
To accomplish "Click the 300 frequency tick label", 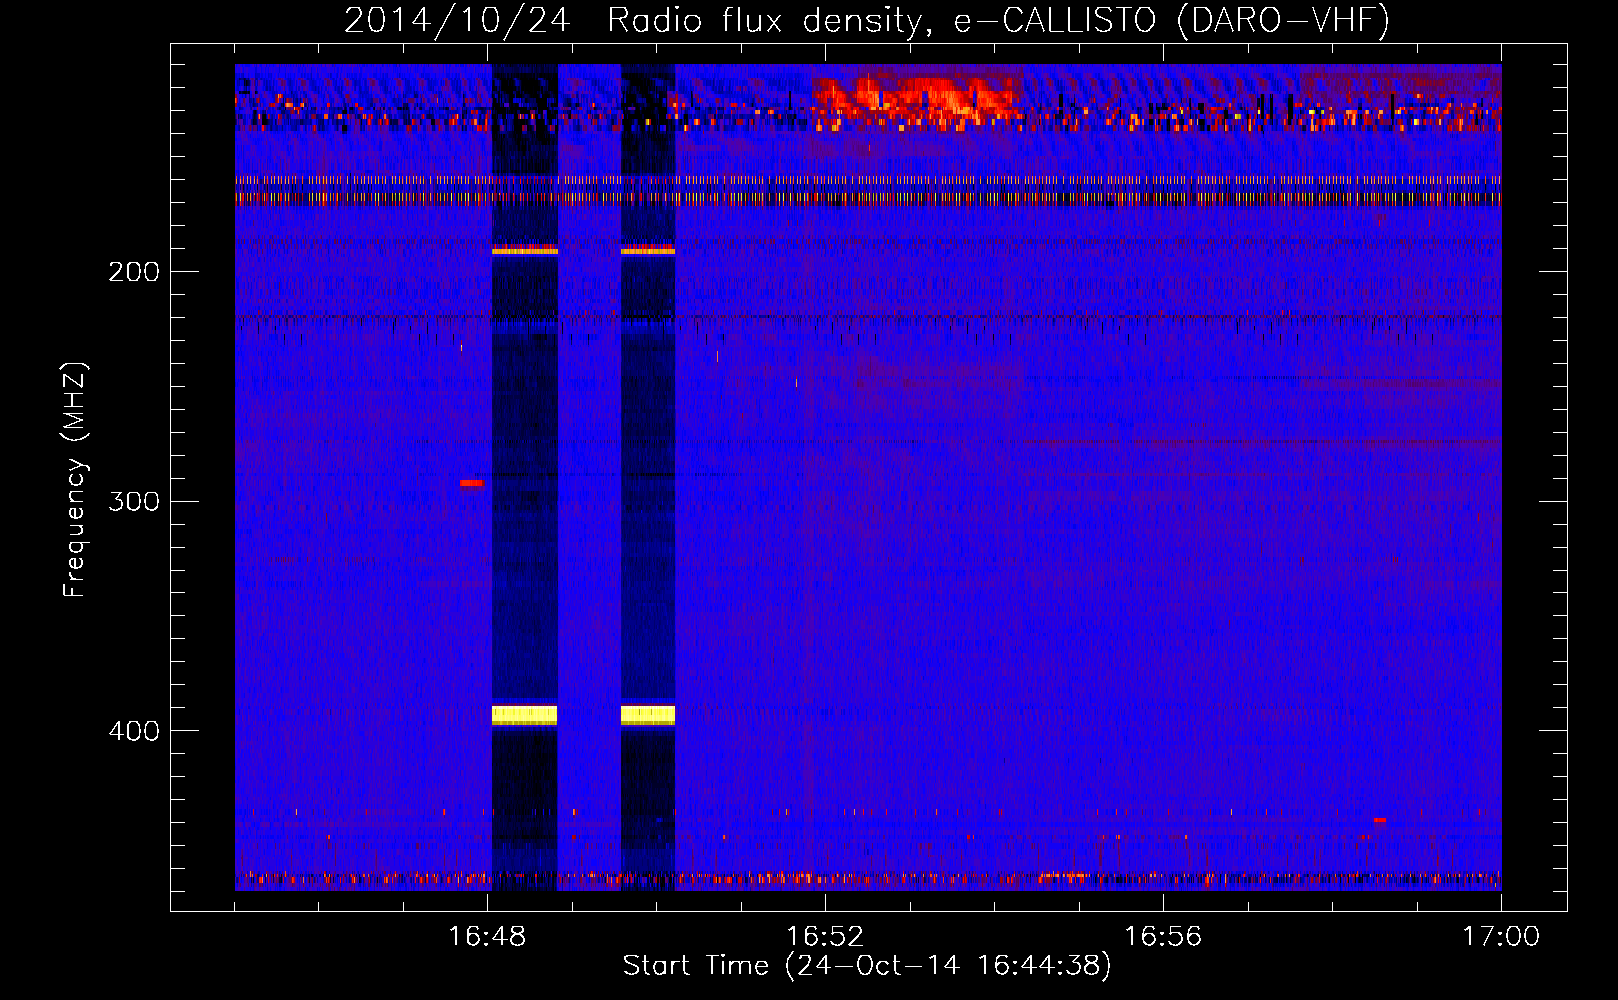I will coord(134,501).
